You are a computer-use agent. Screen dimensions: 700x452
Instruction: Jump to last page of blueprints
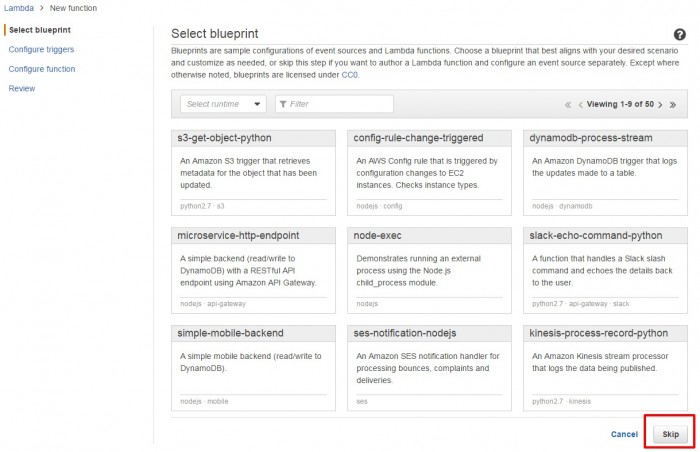(672, 105)
